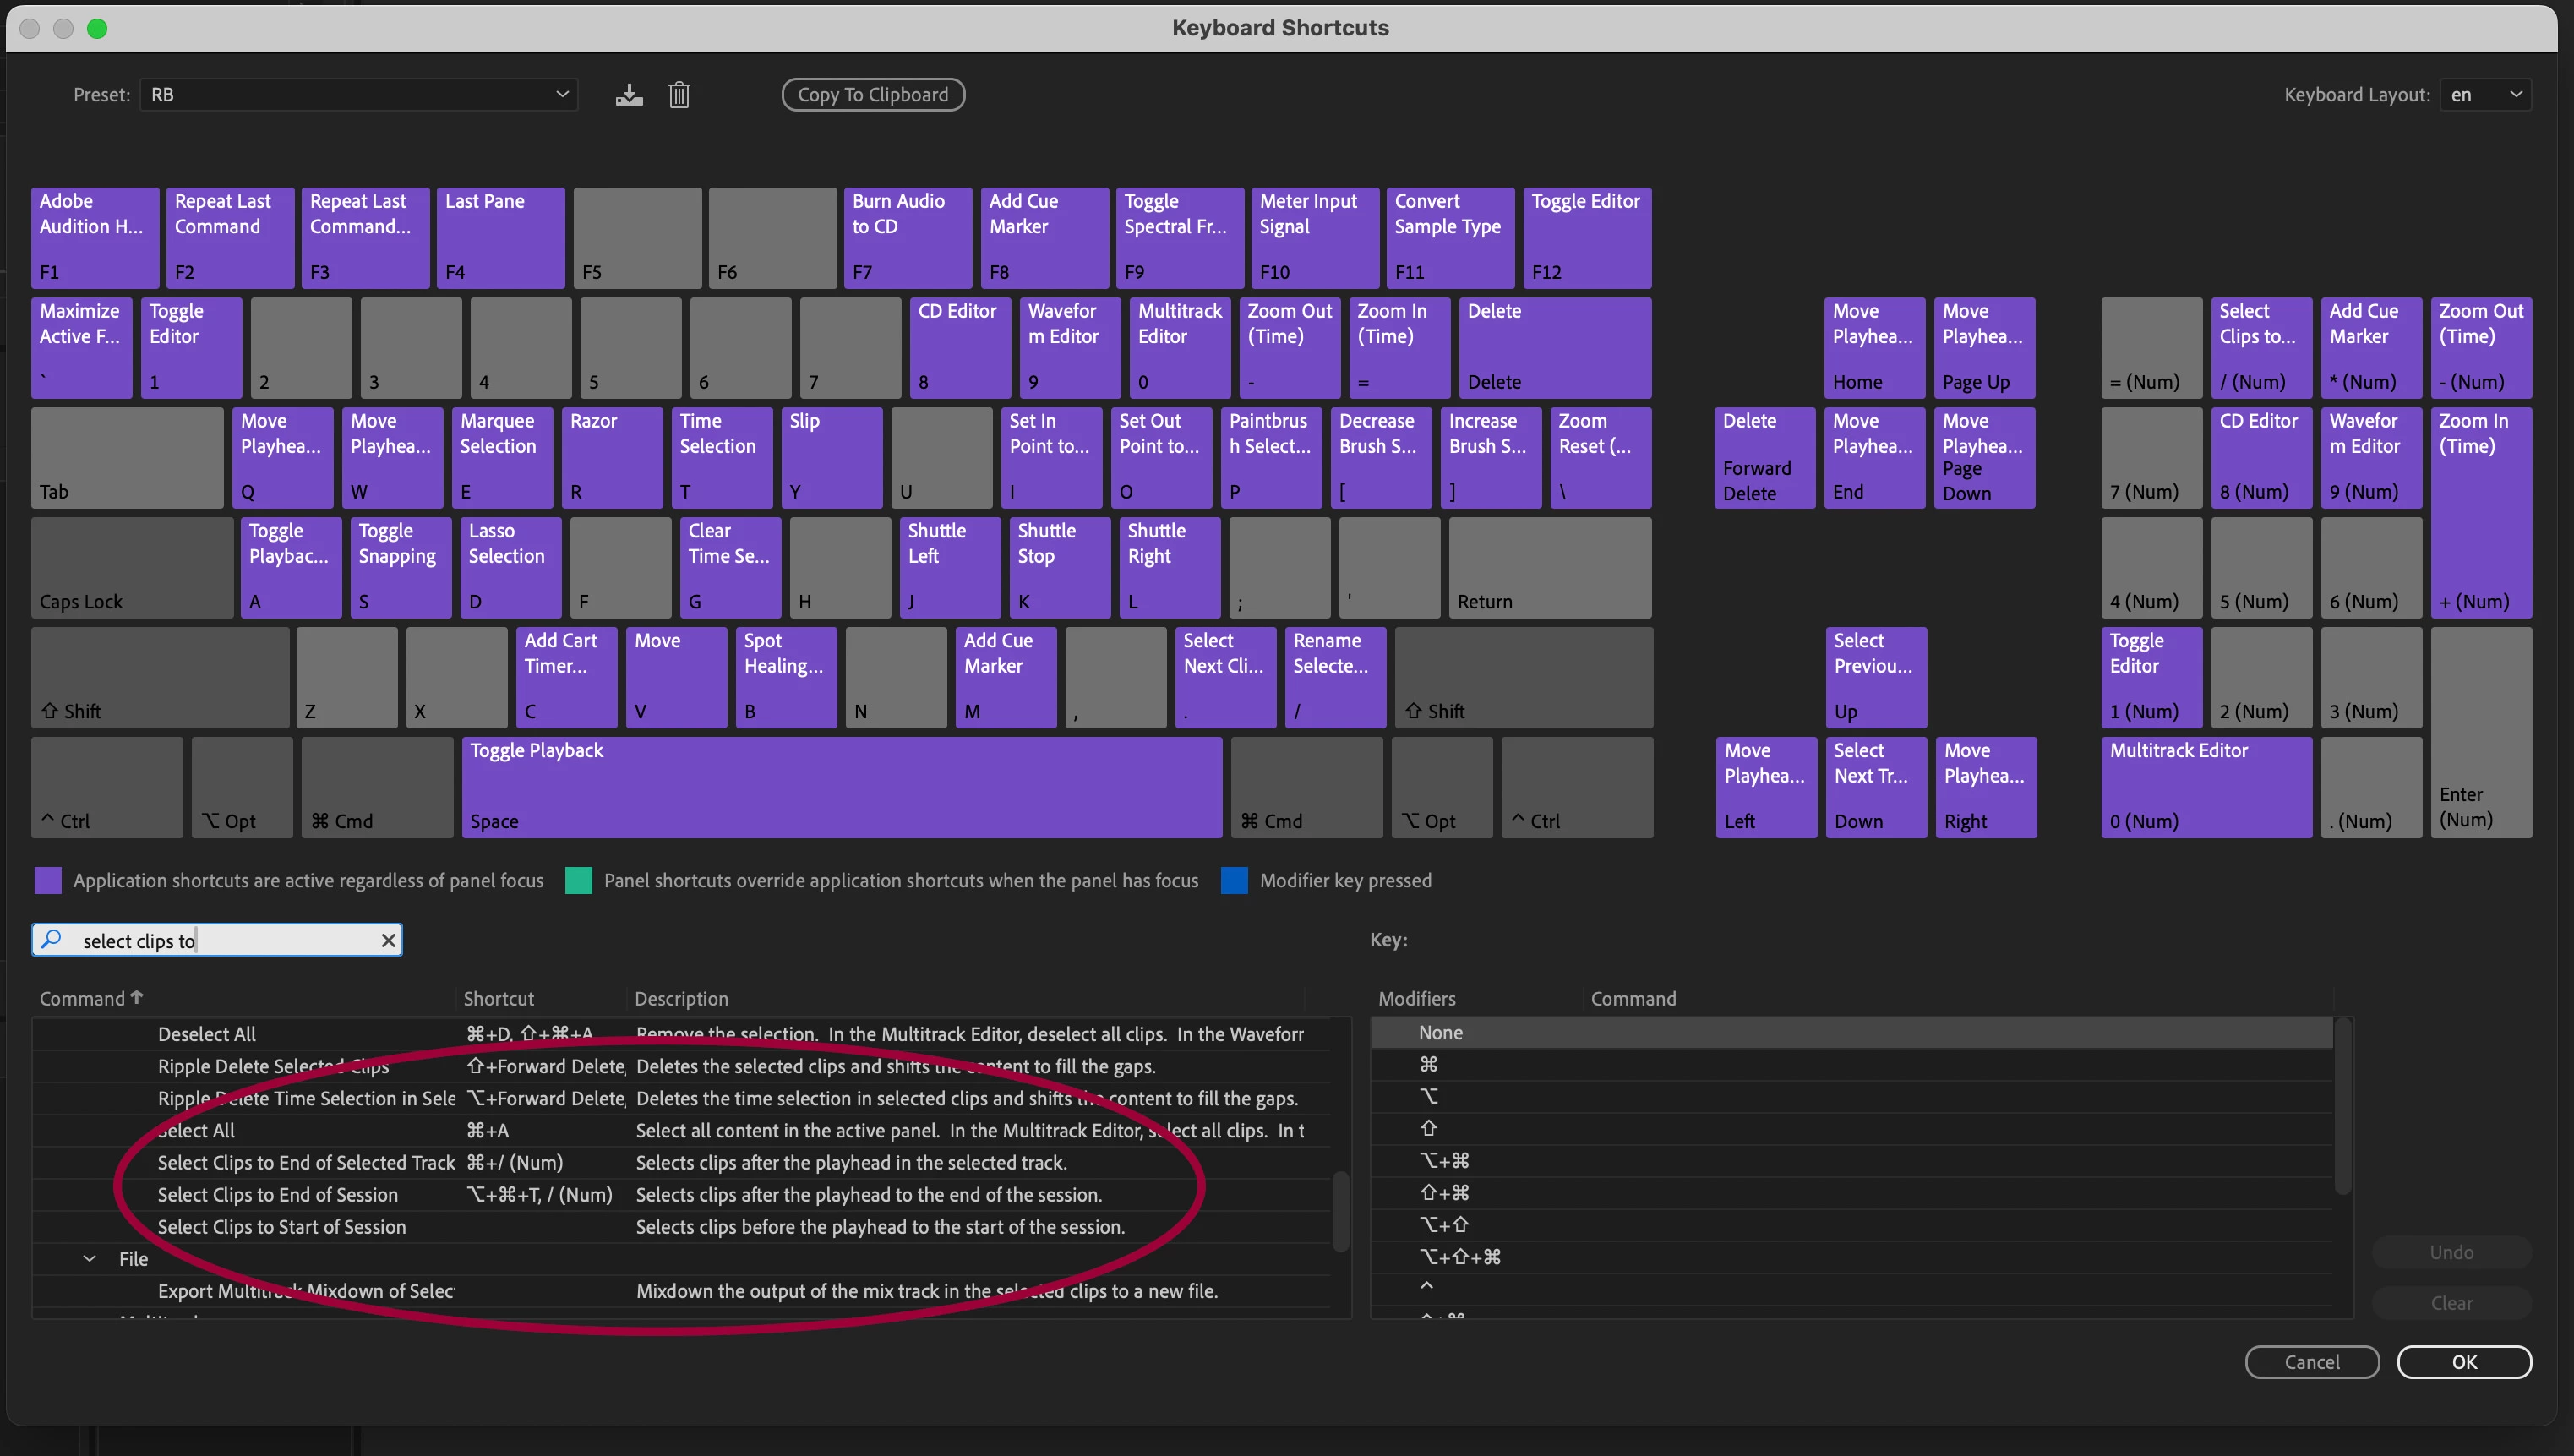Click the left Shift key on keyboard map

[160, 677]
